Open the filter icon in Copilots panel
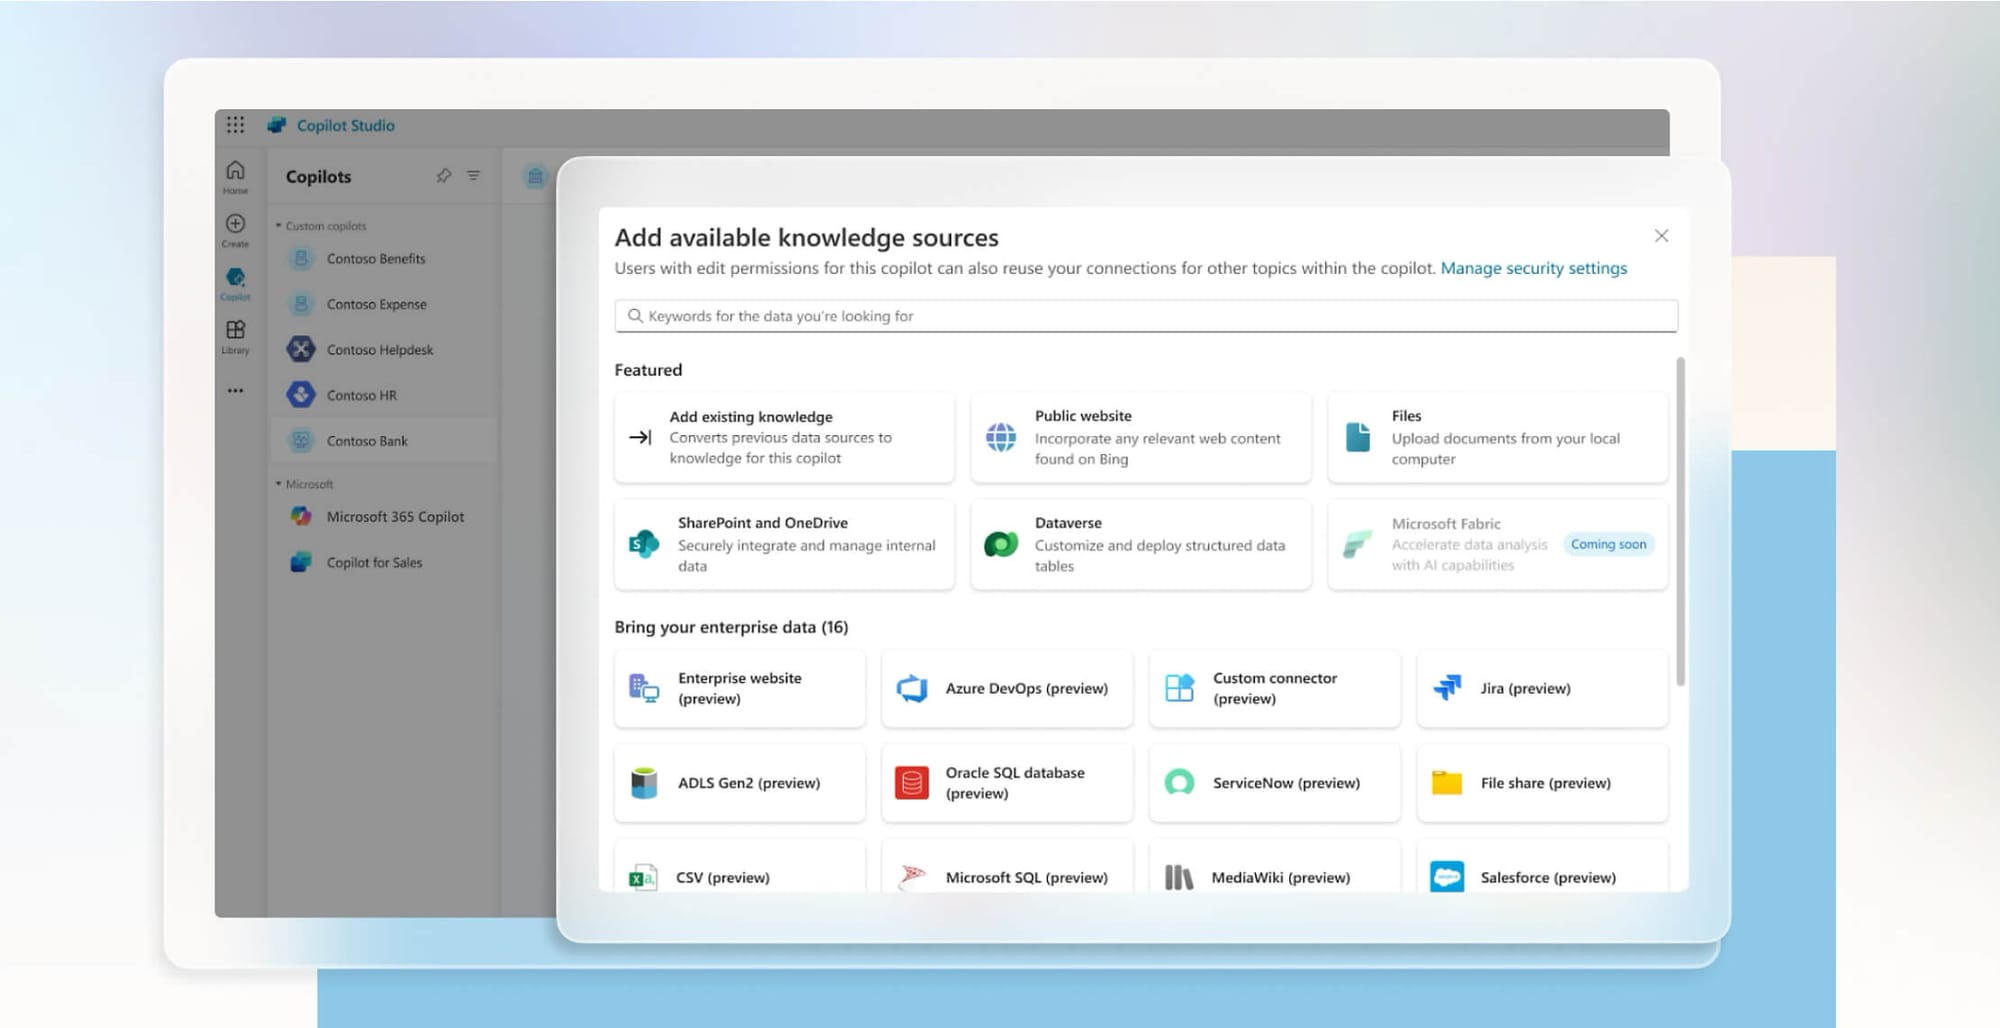This screenshot has width=2000, height=1028. [x=472, y=175]
